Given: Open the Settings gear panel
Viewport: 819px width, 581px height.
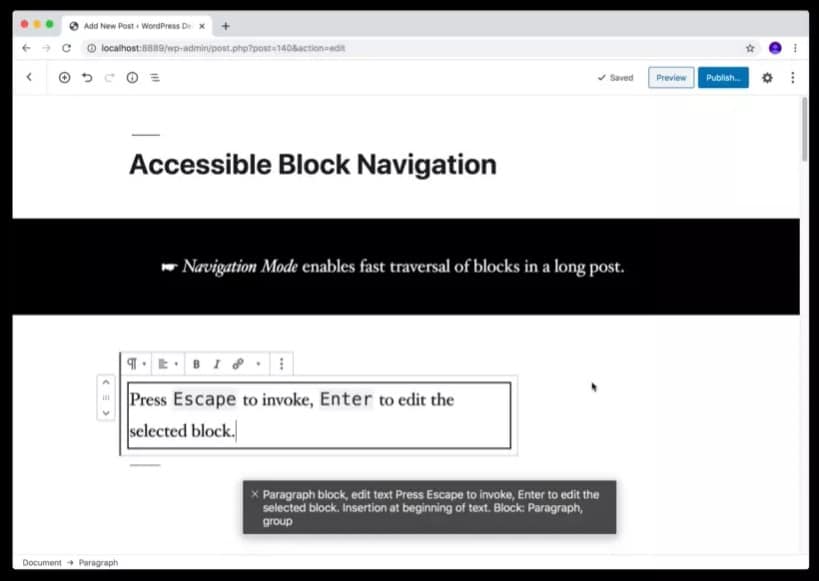Looking at the screenshot, I should coord(767,78).
